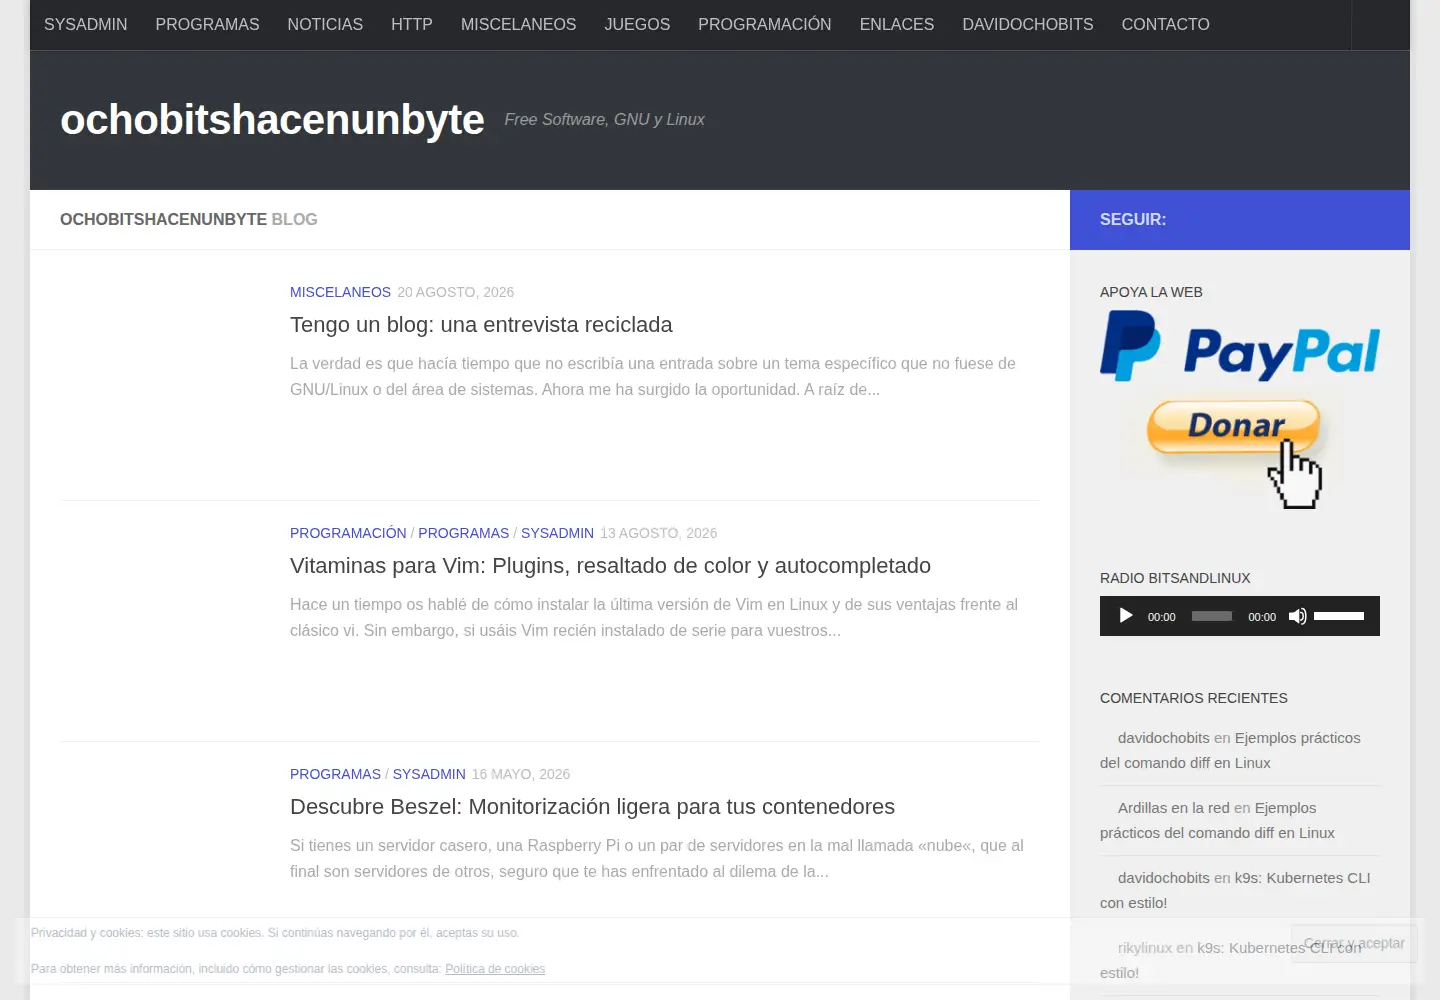Open the 'k9s: Kubernetes CLI con estilo!' davidochobits comment
This screenshot has width=1440, height=1000.
click(x=1235, y=890)
